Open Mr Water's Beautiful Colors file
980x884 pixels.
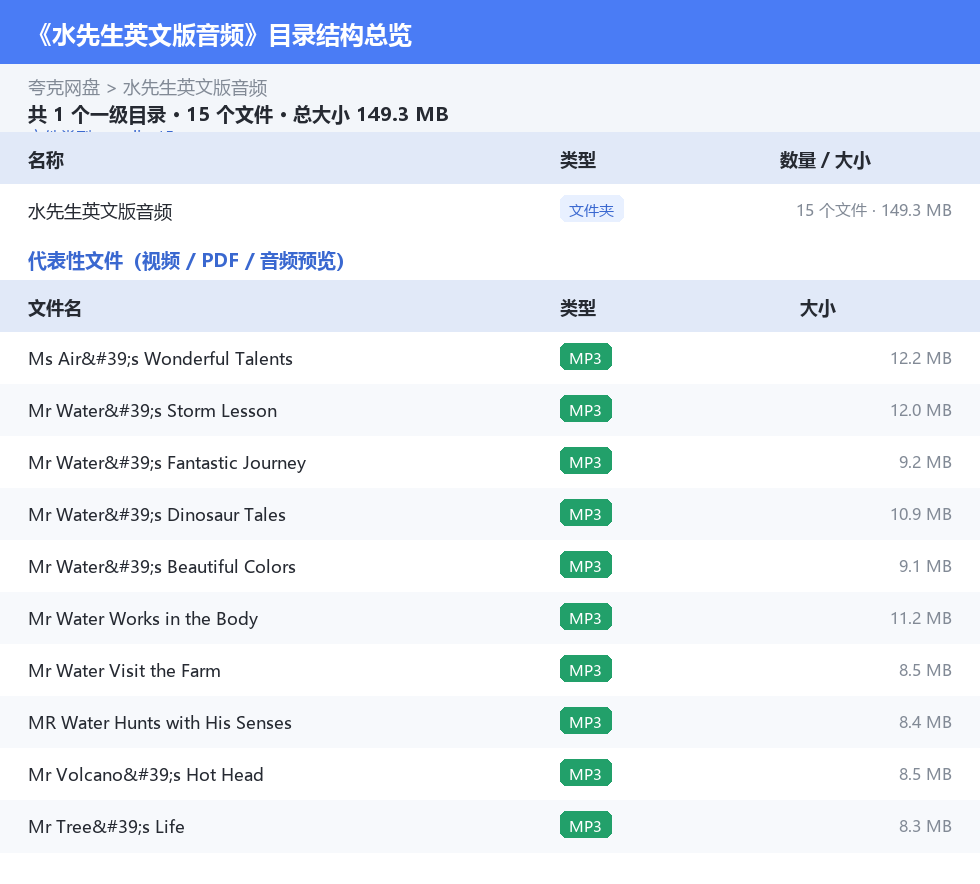(x=162, y=566)
